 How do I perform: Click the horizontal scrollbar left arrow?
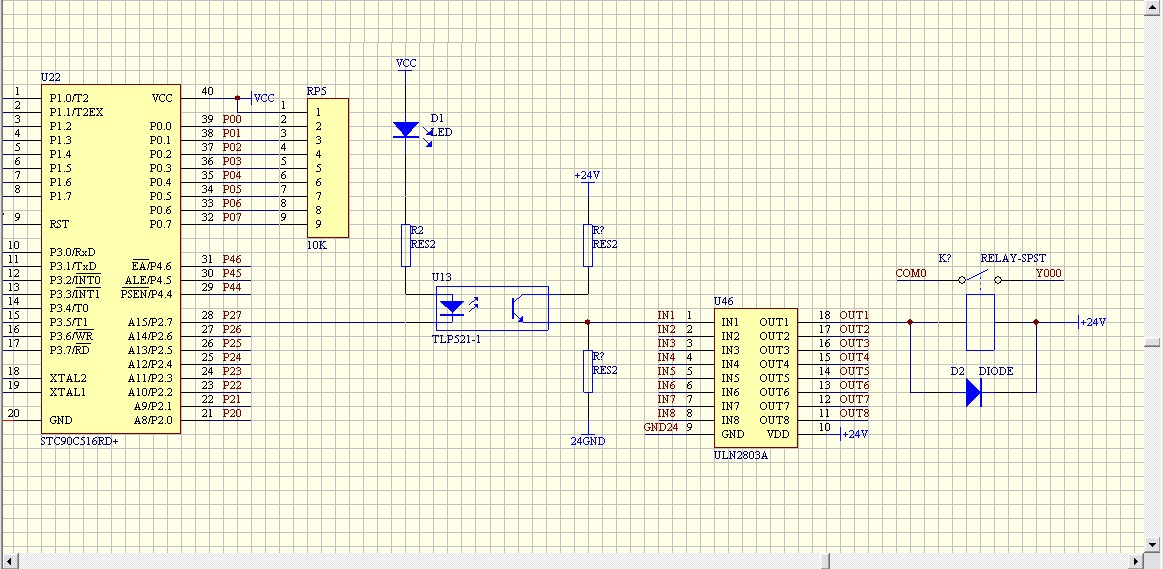tap(8, 560)
